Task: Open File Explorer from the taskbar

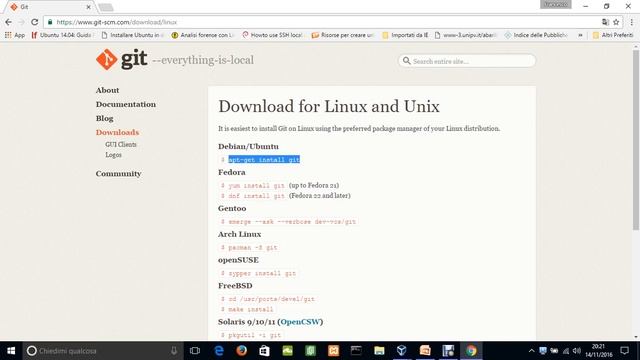Action: pyautogui.click(x=379, y=351)
